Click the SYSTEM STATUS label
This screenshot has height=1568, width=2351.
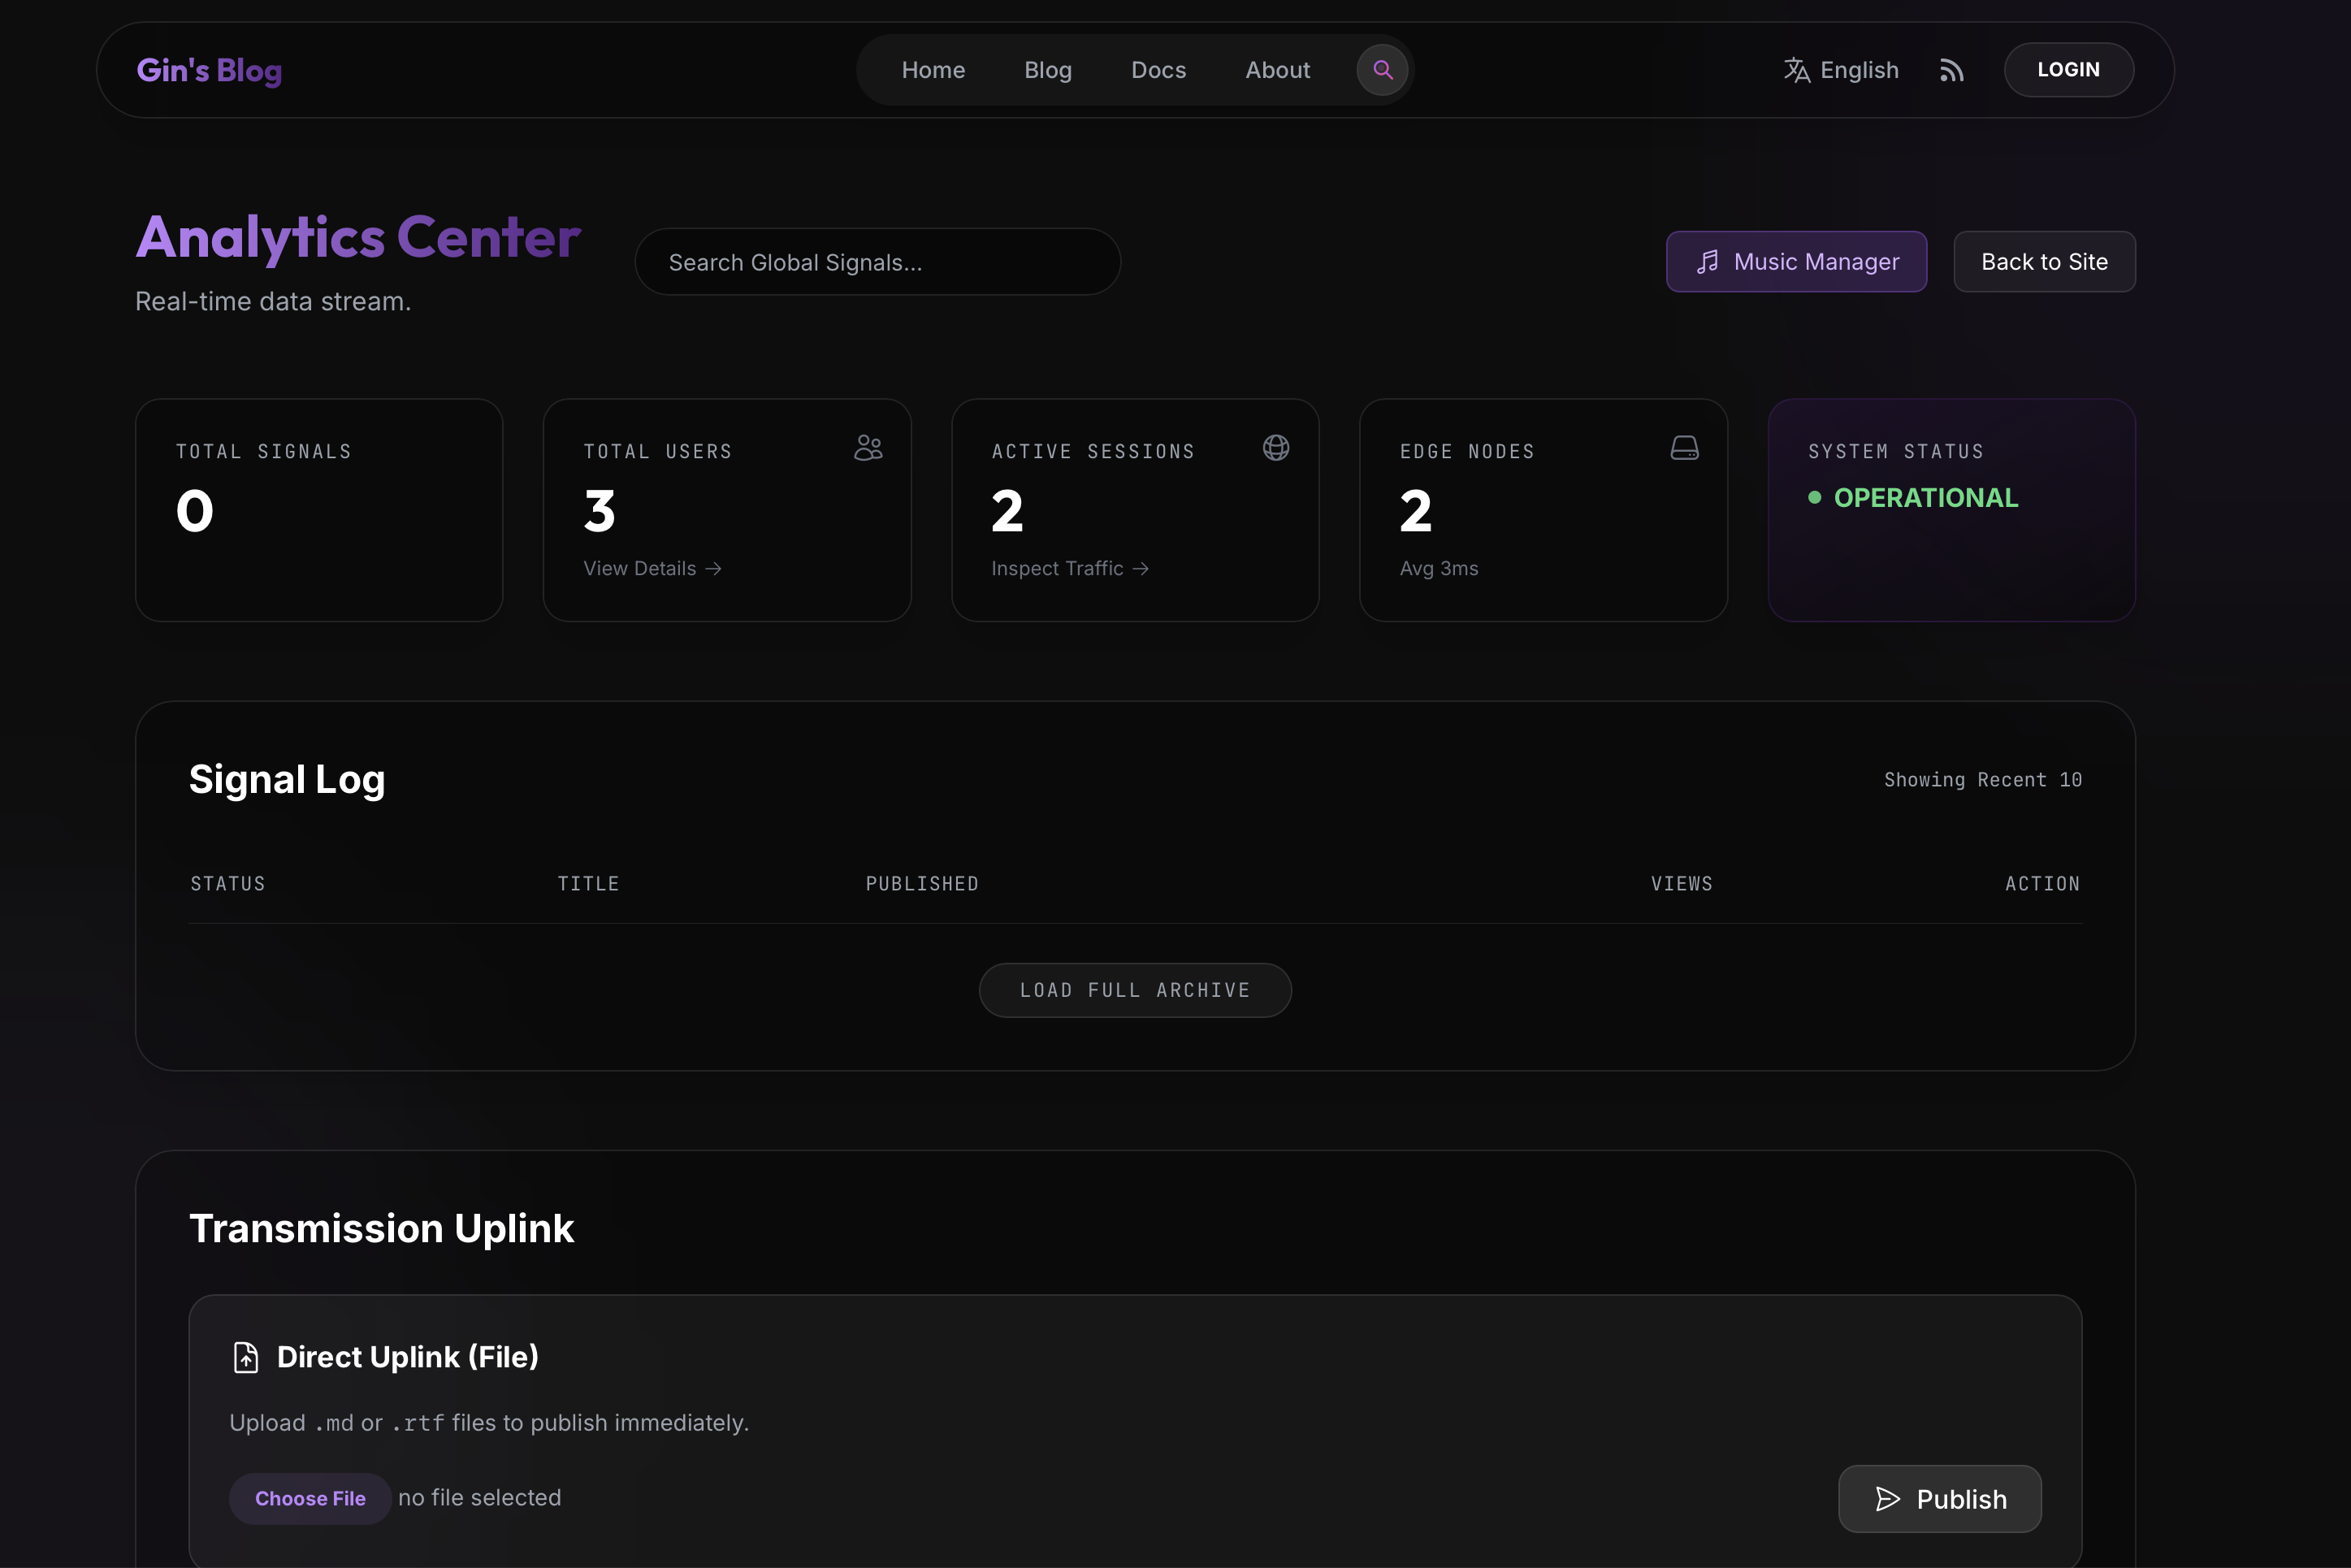(x=1896, y=452)
